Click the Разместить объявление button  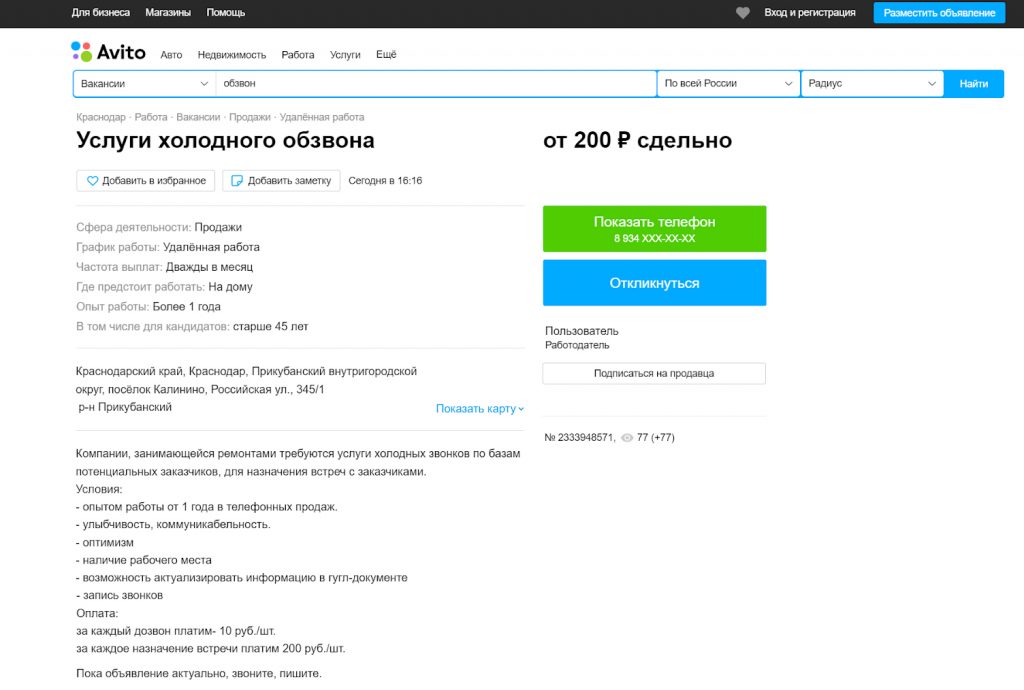click(x=938, y=12)
